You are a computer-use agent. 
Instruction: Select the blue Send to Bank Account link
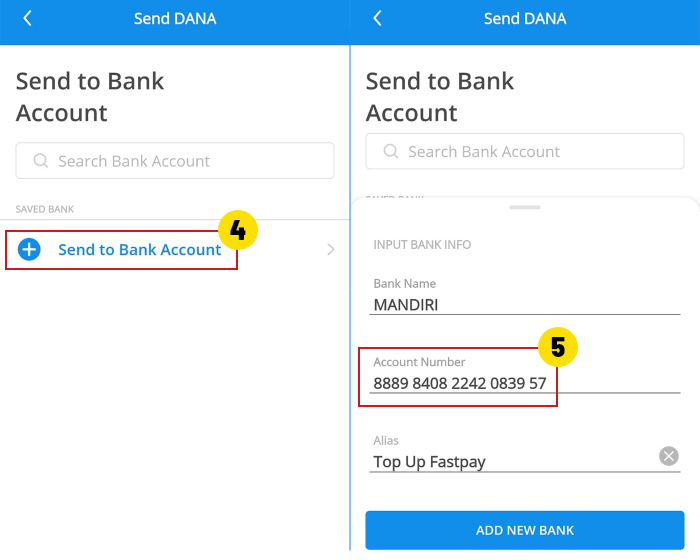click(139, 249)
